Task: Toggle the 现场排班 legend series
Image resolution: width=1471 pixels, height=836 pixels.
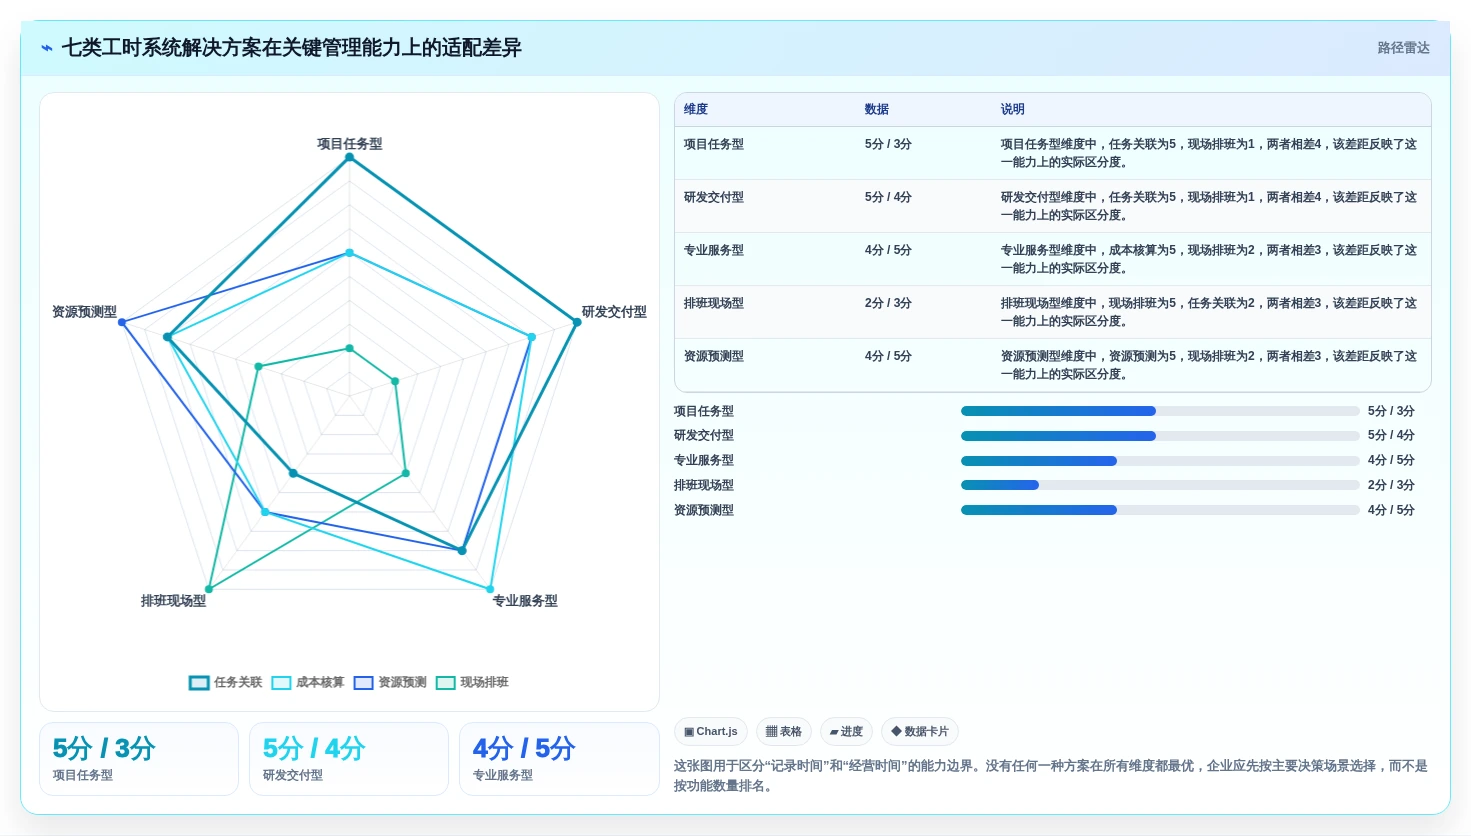Action: (472, 683)
